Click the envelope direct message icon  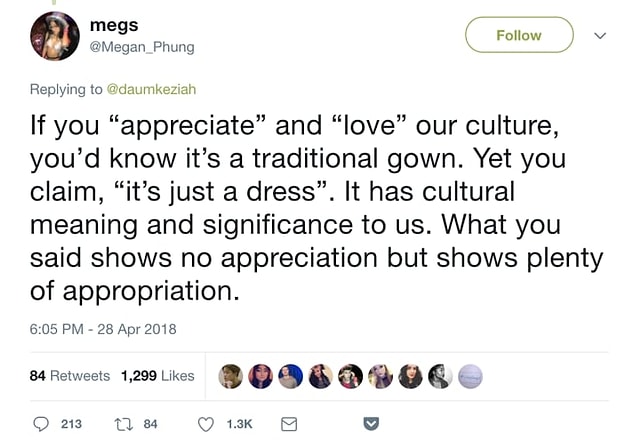(289, 424)
